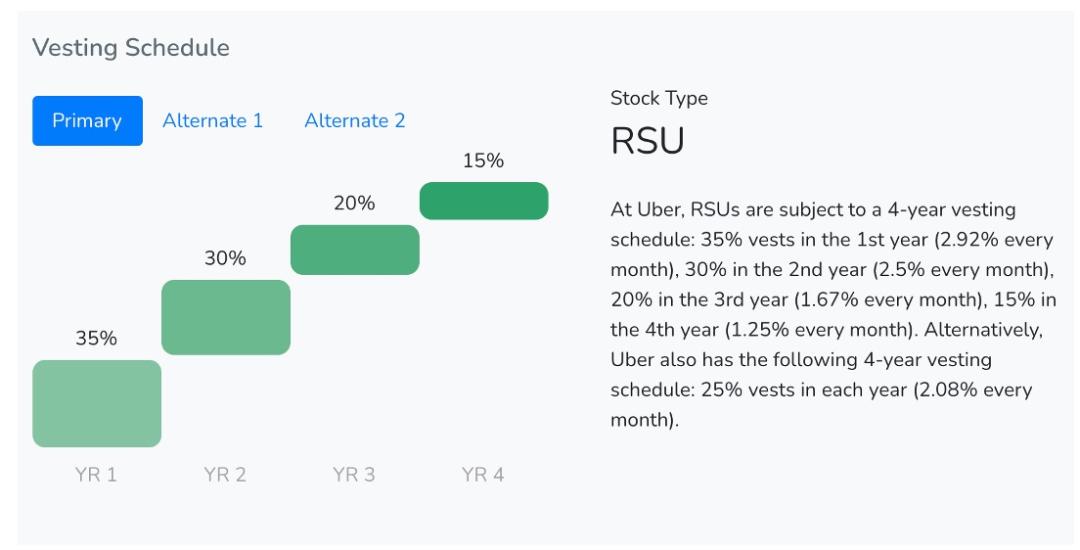
Task: Click the YR 2 axis label
Action: point(225,475)
